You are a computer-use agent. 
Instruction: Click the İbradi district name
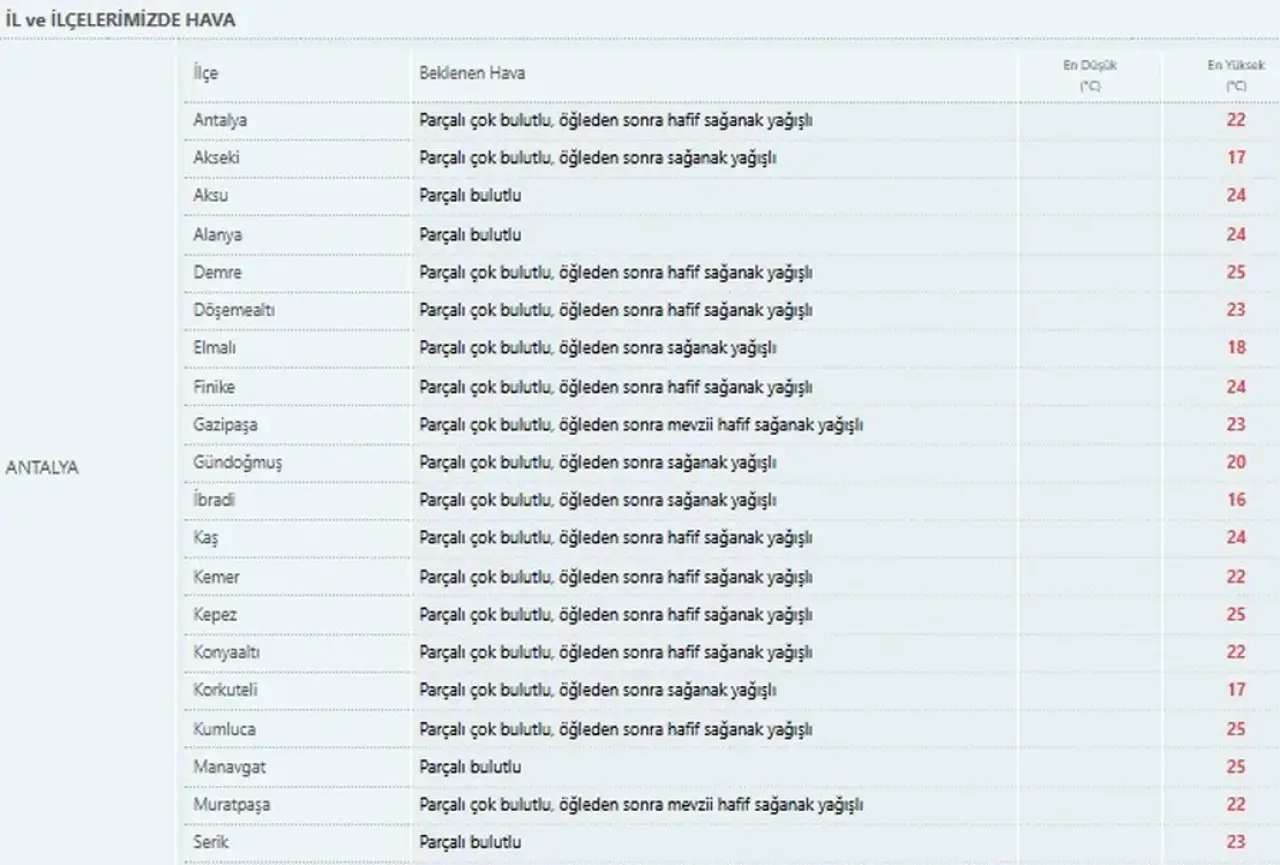click(214, 500)
